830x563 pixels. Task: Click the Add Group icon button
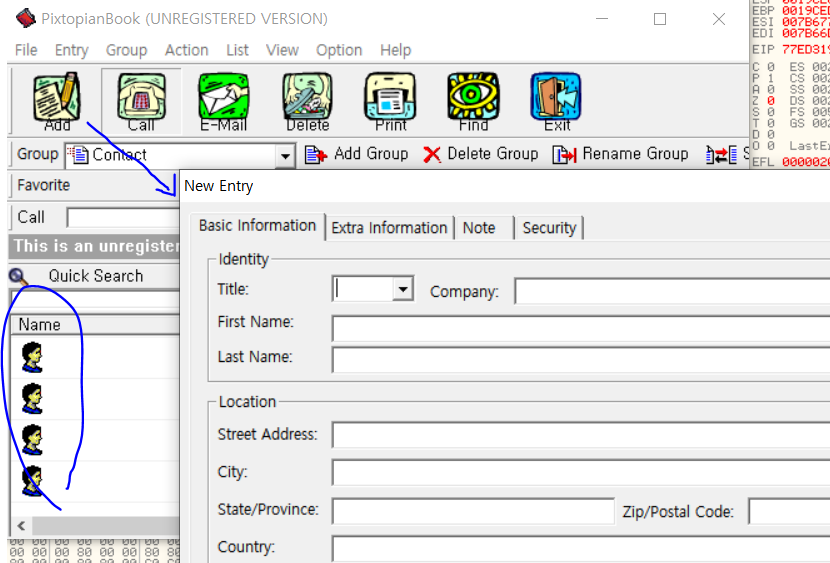click(316, 155)
